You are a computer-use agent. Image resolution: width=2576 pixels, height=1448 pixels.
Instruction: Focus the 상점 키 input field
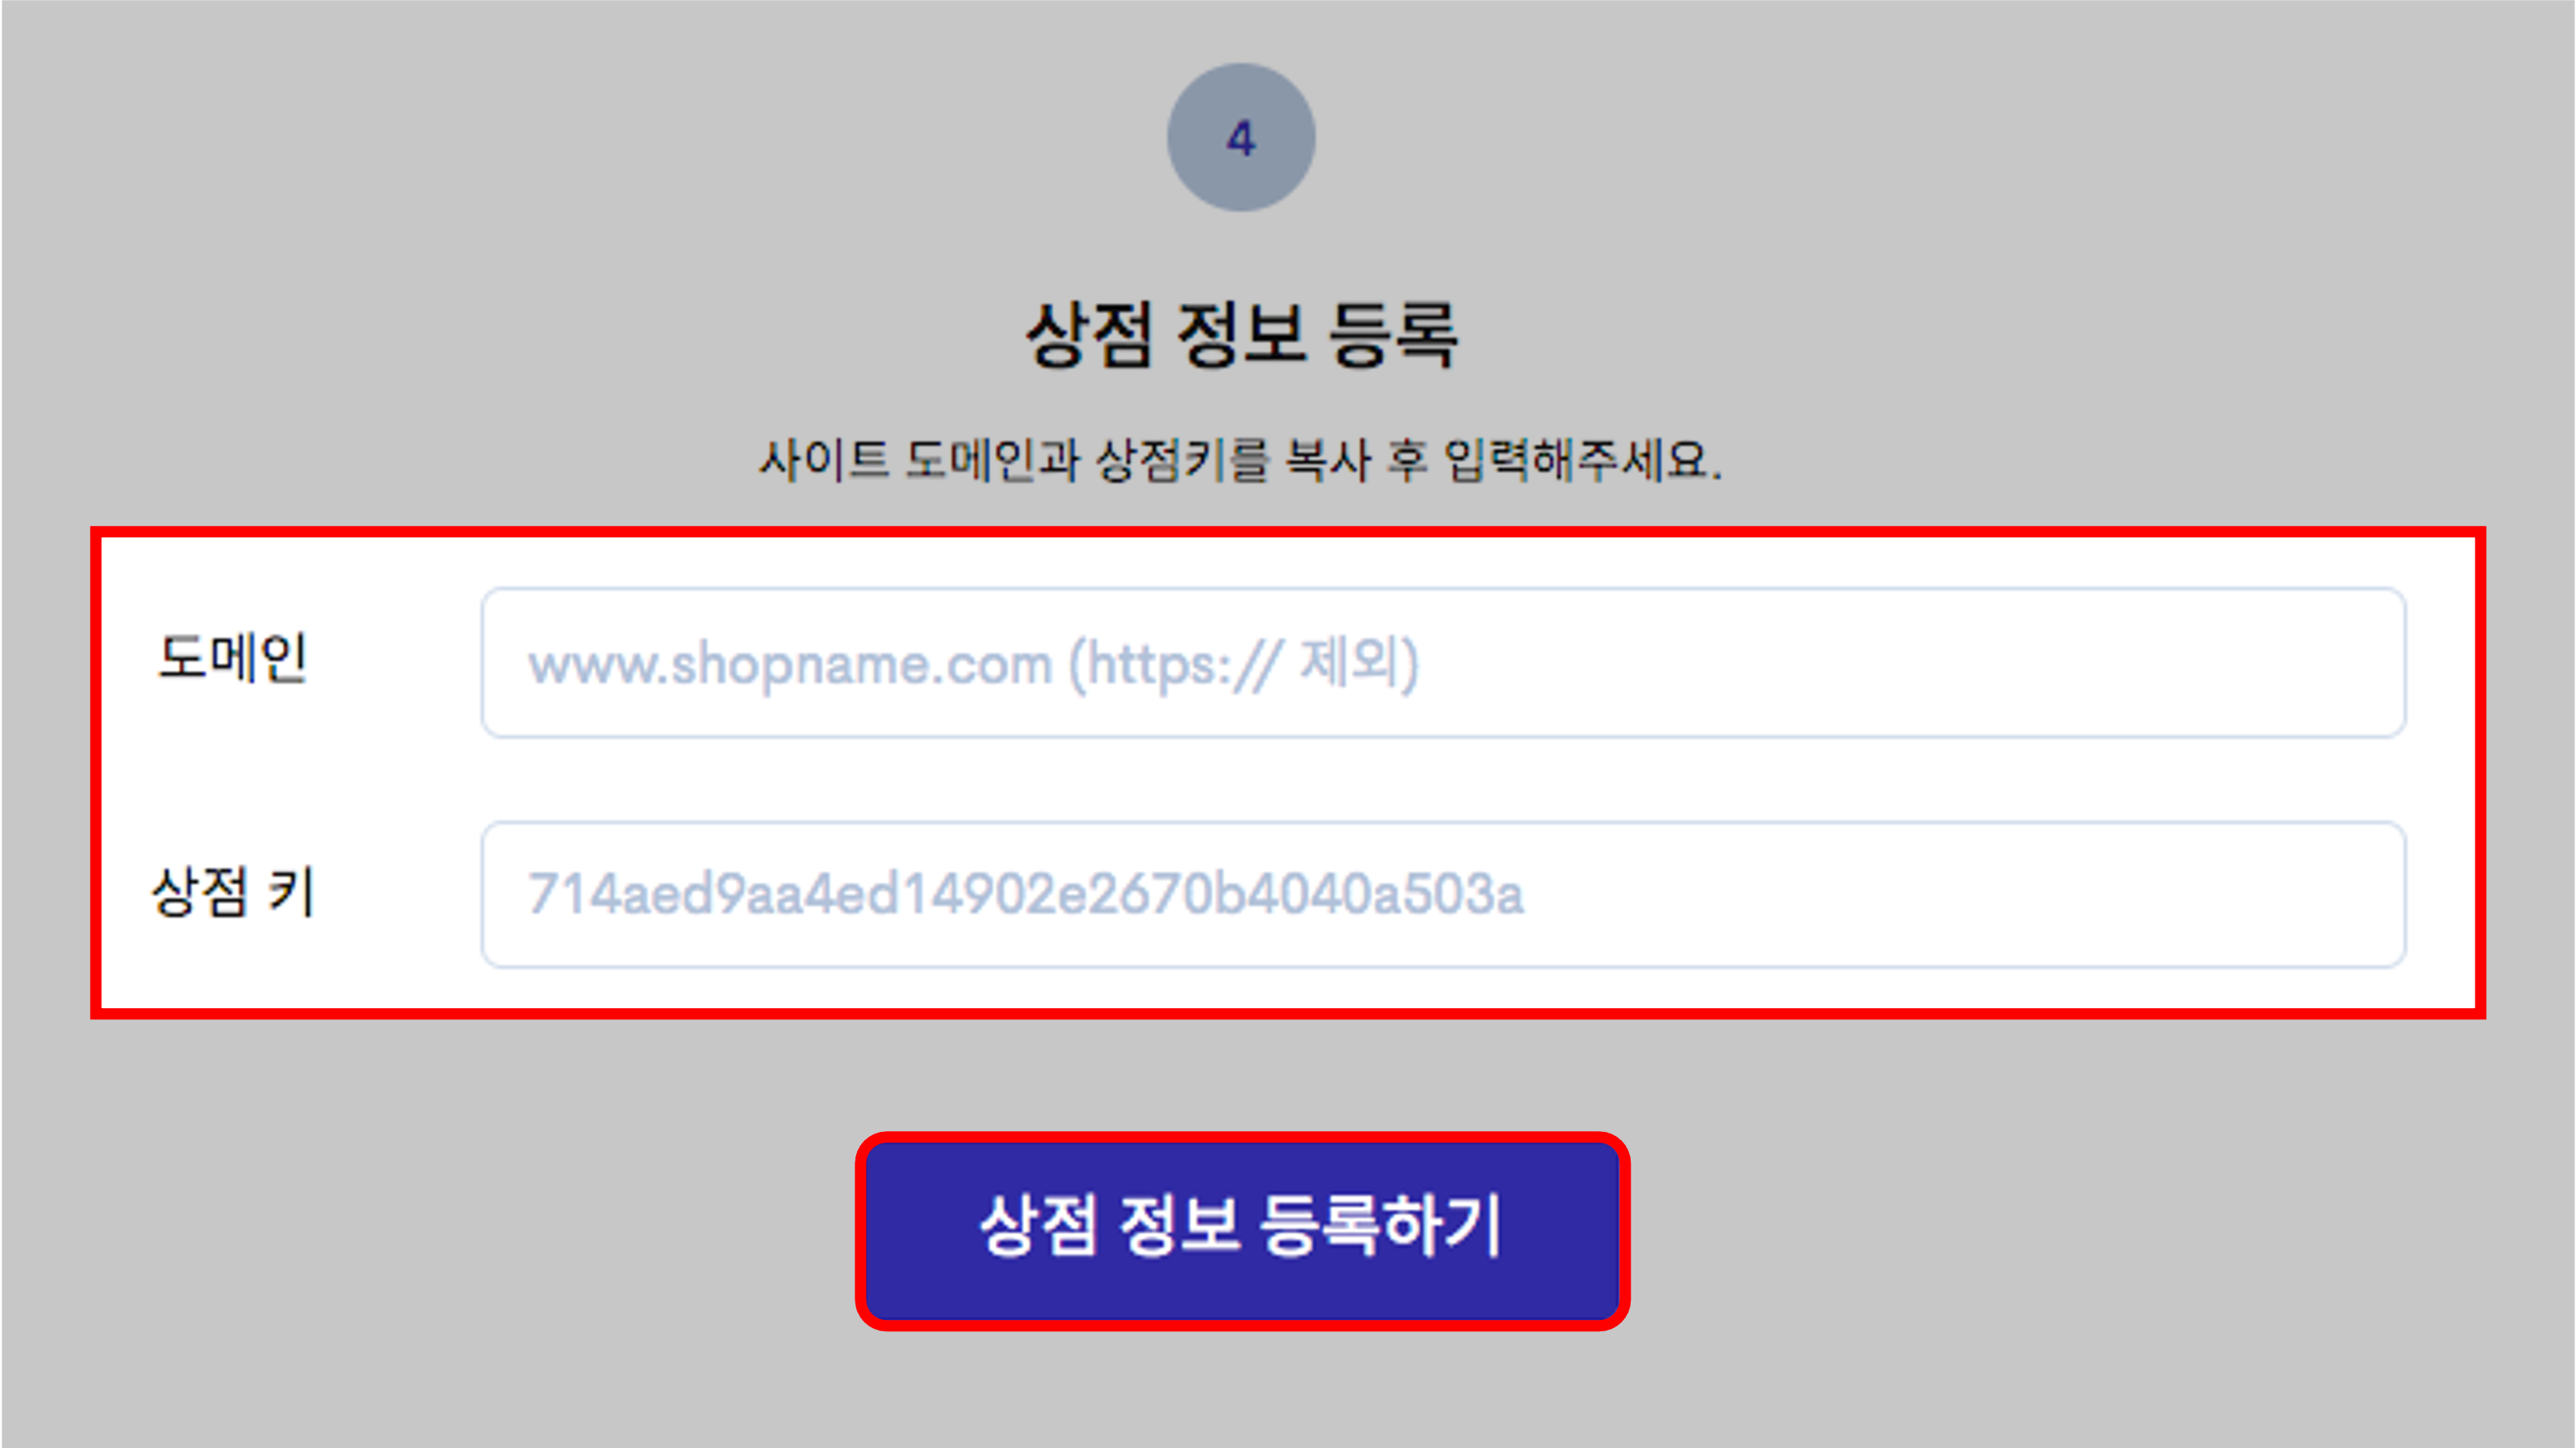click(x=1443, y=894)
